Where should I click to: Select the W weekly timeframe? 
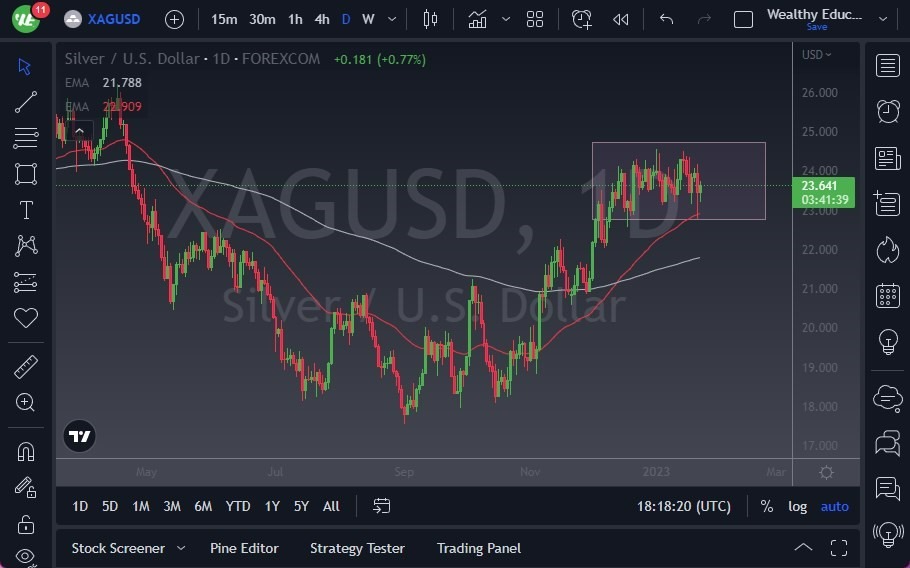click(x=368, y=19)
